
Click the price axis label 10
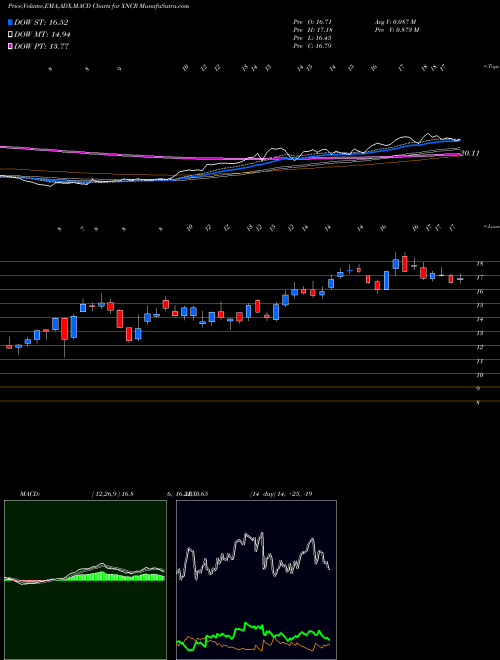click(479, 375)
